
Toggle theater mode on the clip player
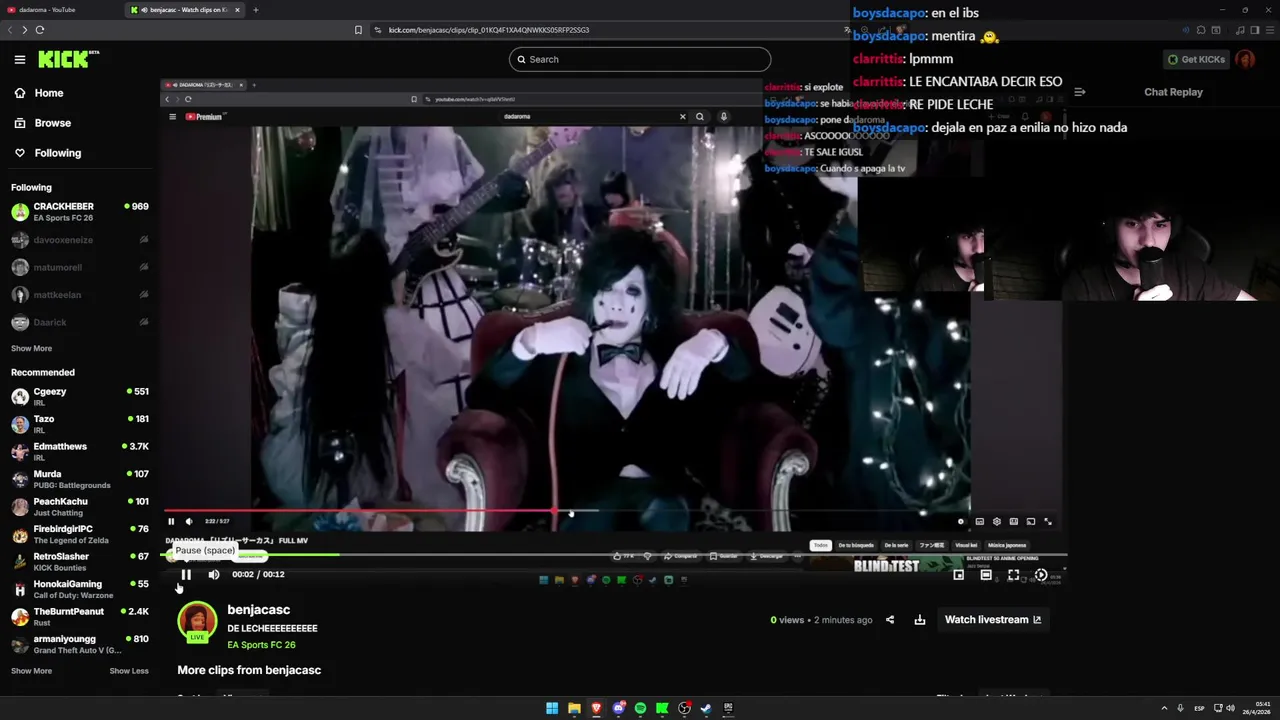coord(986,575)
